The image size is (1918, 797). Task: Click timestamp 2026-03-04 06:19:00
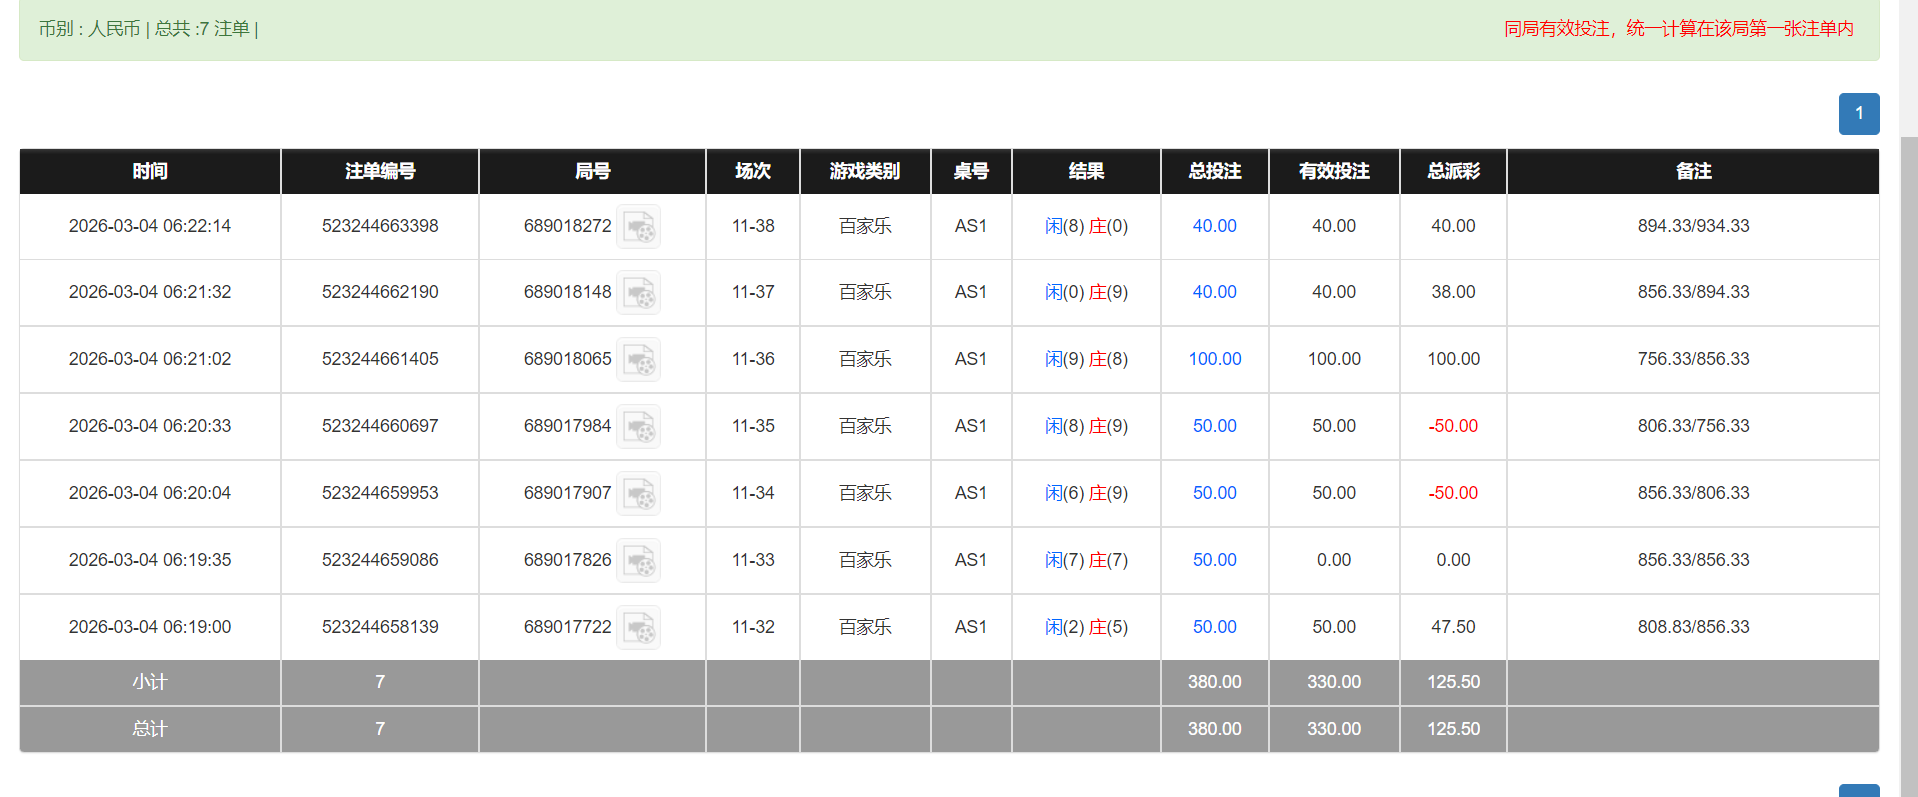pyautogui.click(x=150, y=627)
